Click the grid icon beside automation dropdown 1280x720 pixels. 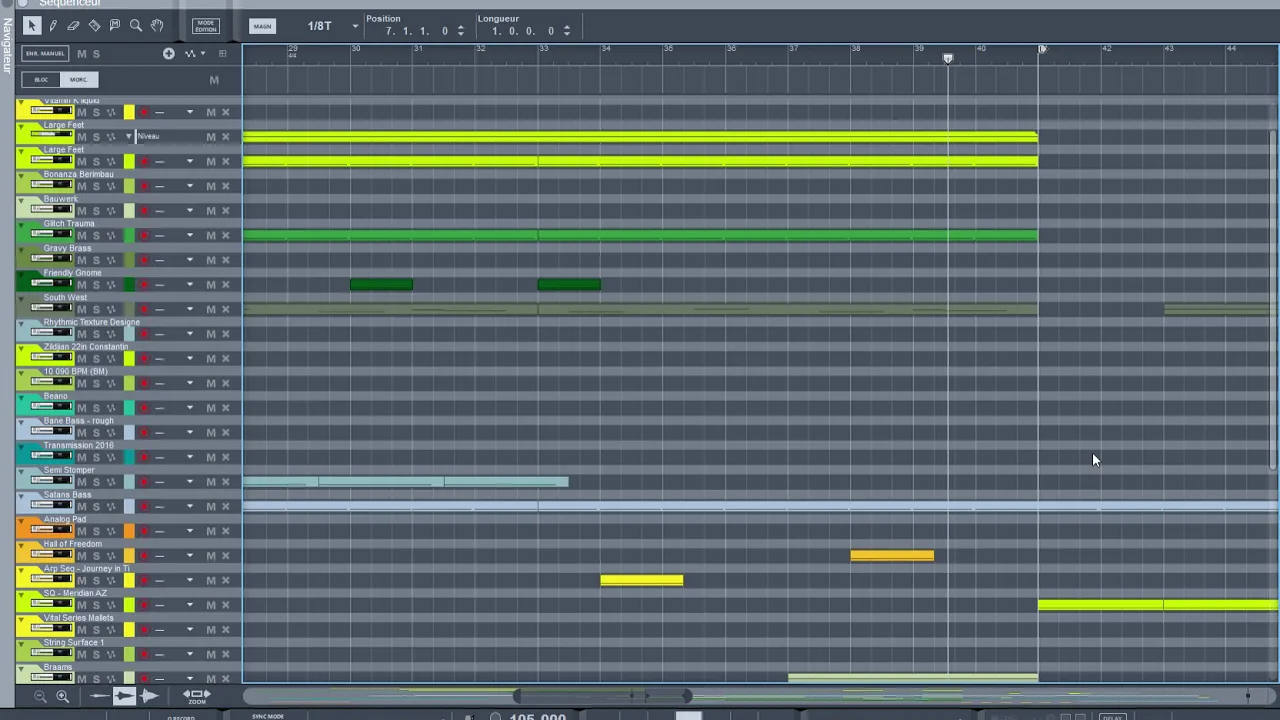[x=222, y=53]
